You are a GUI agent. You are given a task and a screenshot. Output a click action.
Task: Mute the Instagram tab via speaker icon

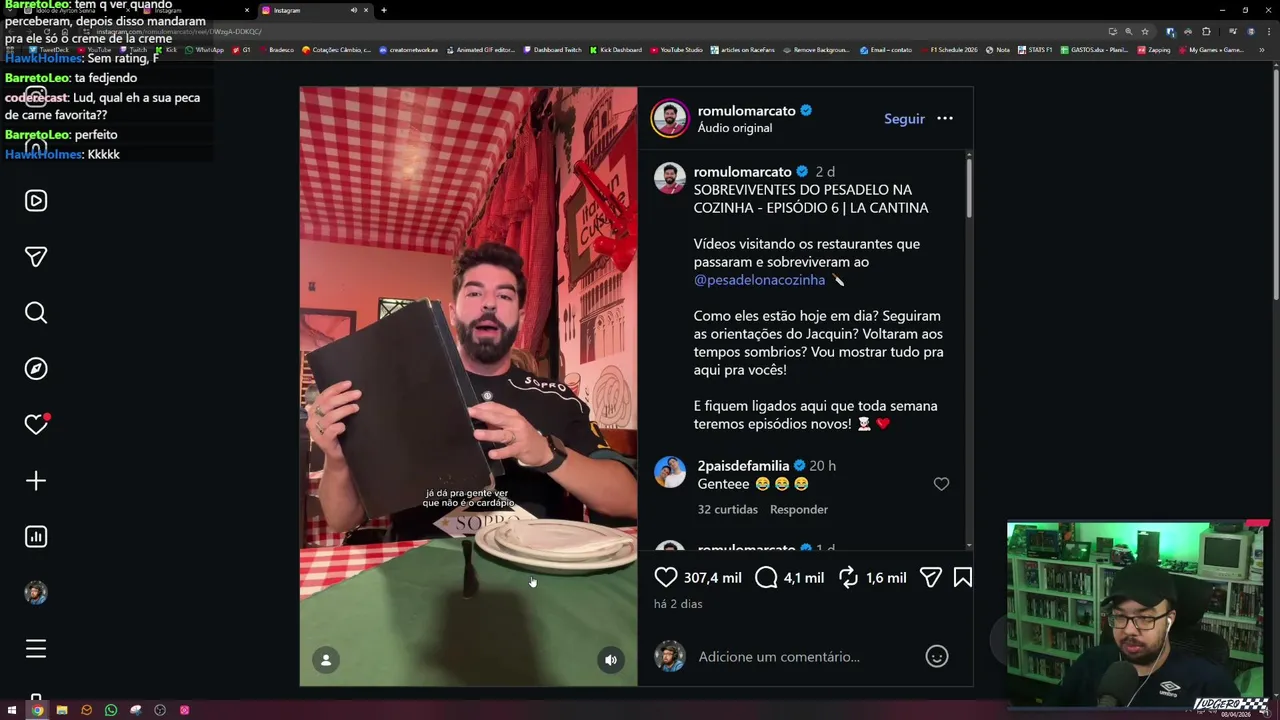click(353, 10)
